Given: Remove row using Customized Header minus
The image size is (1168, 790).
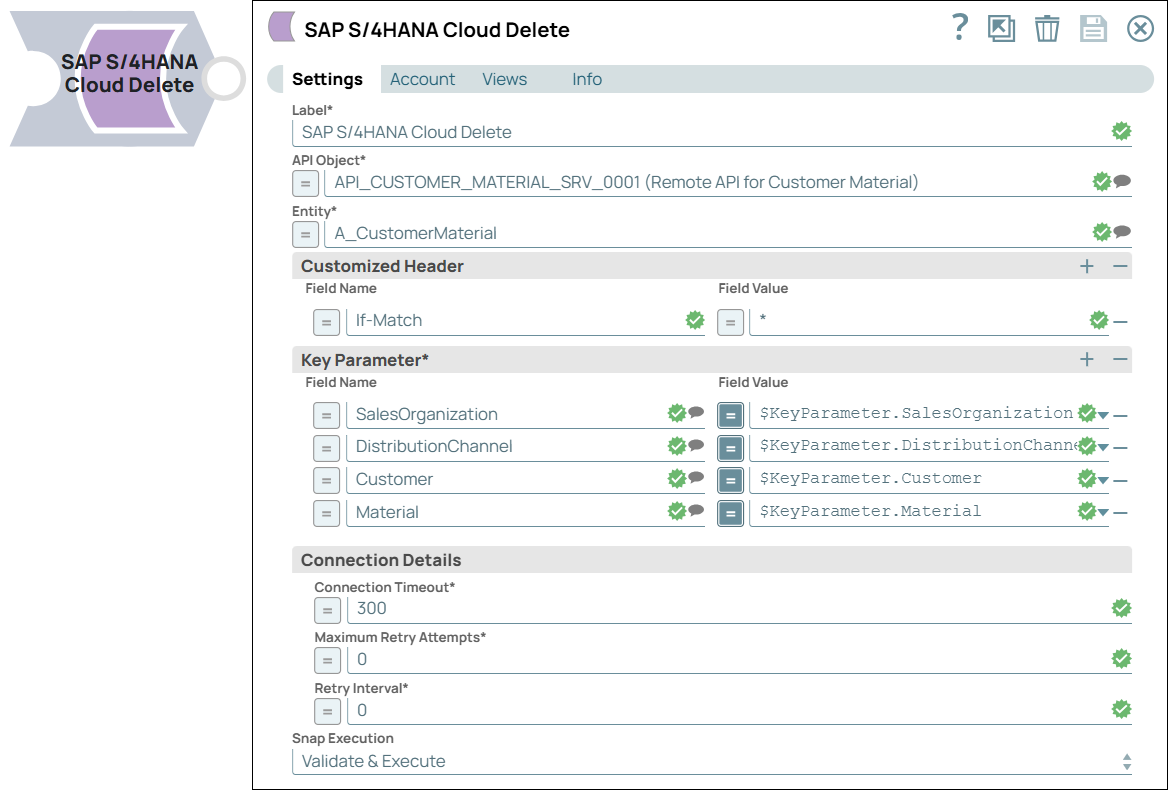Looking at the screenshot, I should 1120,266.
